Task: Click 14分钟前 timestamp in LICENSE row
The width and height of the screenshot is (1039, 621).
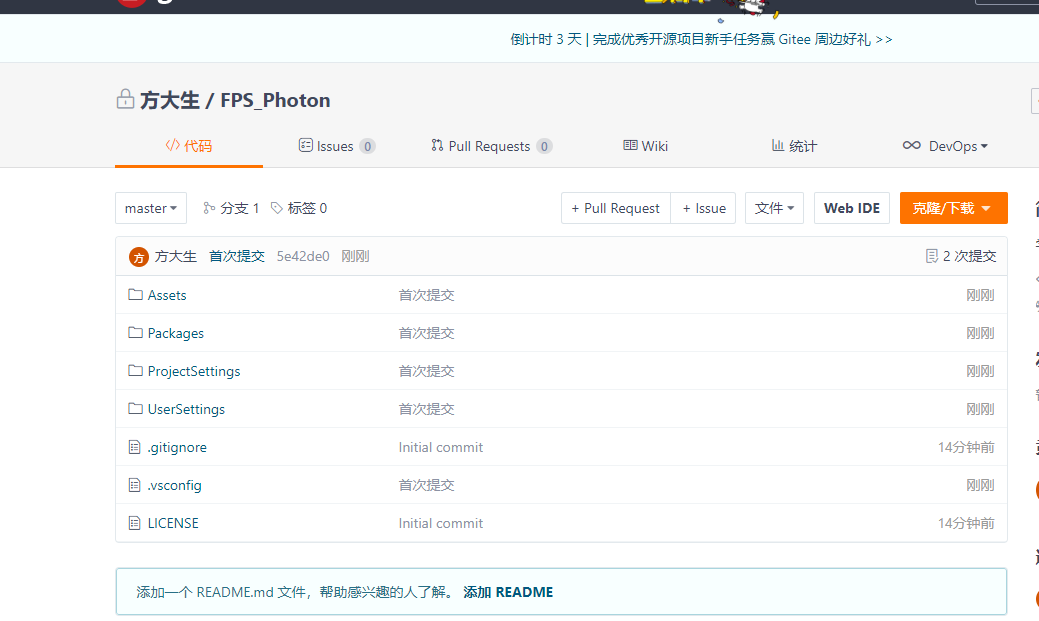Action: [x=966, y=523]
